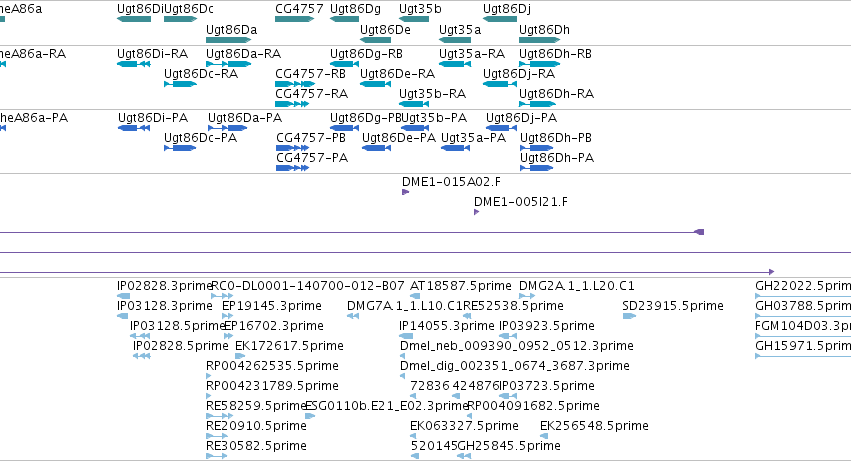
Task: Click the Ugt86Dj gene label
Action: coord(507,9)
